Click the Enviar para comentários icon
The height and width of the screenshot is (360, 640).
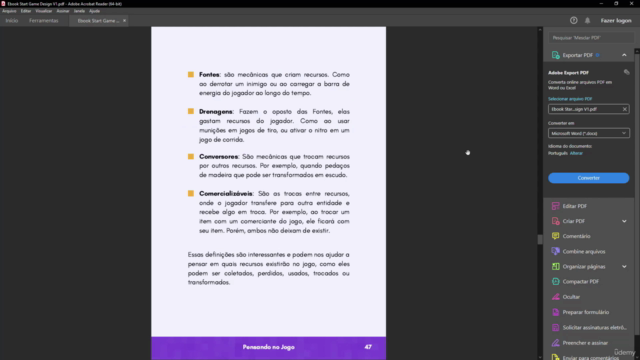(555, 358)
